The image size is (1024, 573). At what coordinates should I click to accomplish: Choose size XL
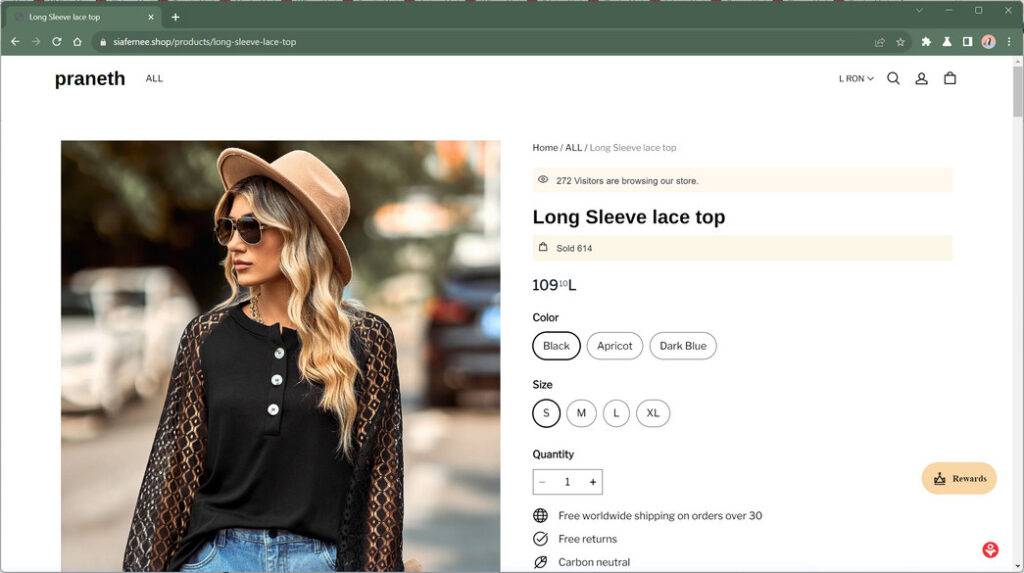[653, 413]
